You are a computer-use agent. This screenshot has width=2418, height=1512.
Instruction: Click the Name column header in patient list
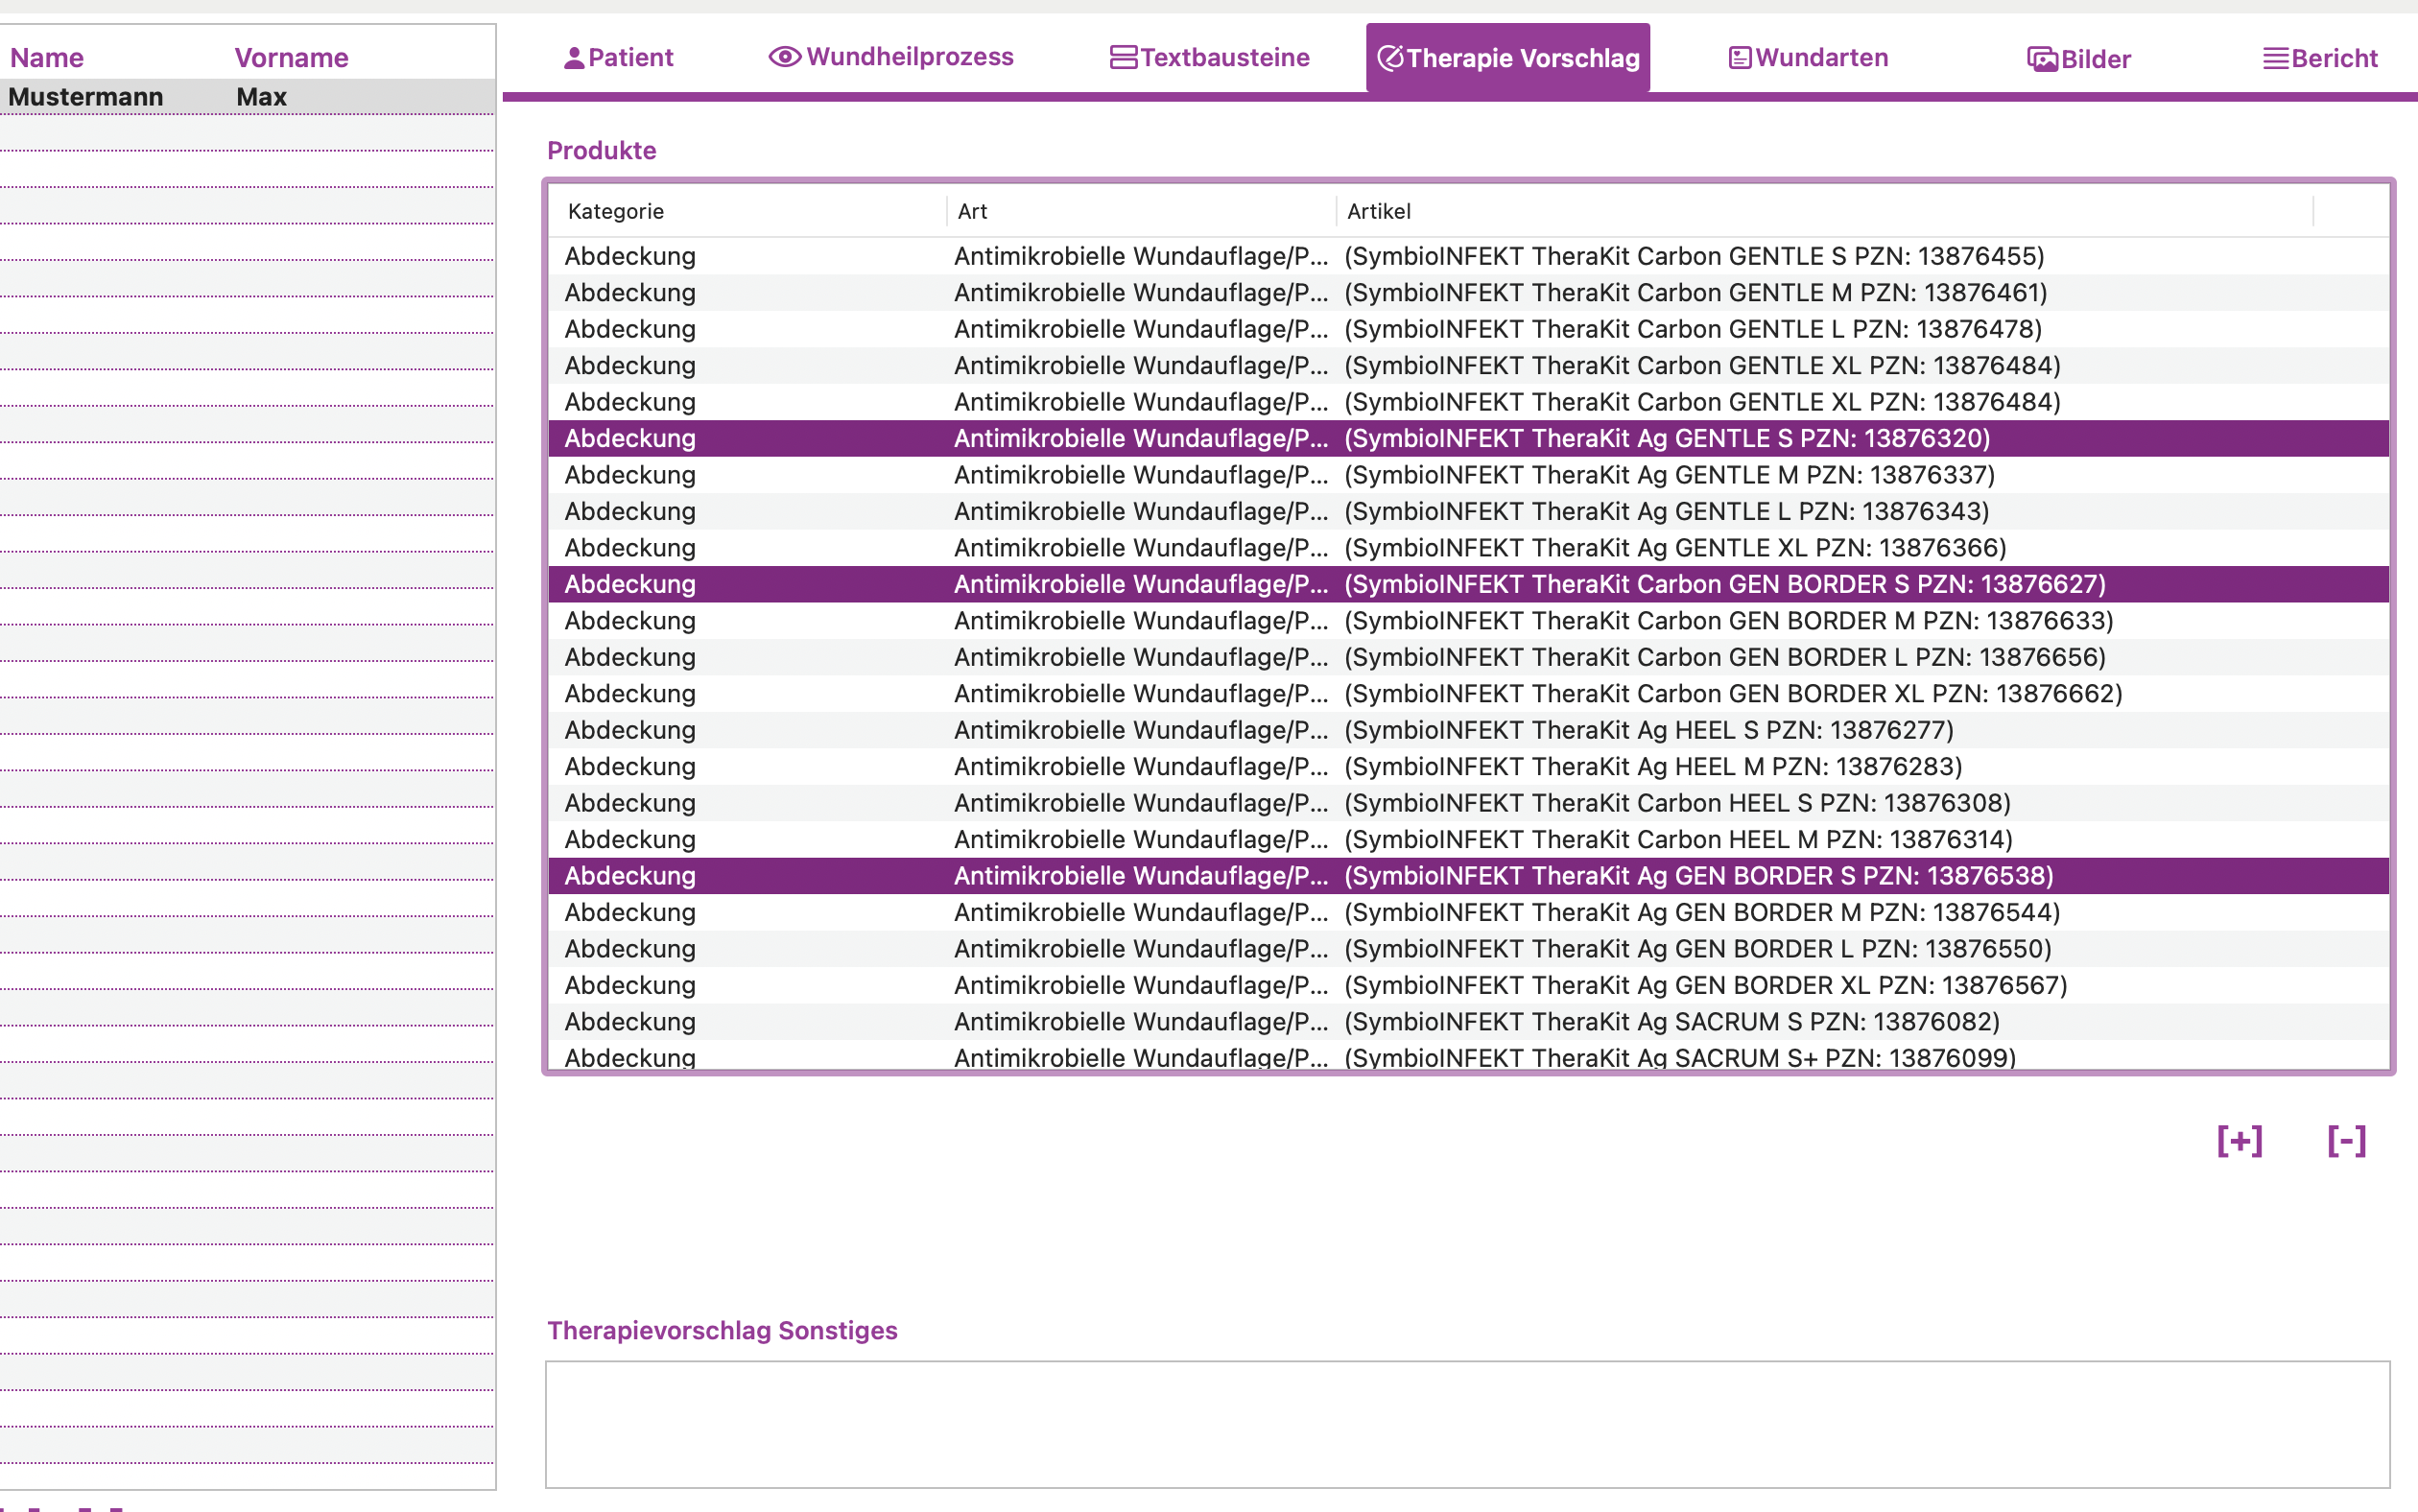click(47, 57)
